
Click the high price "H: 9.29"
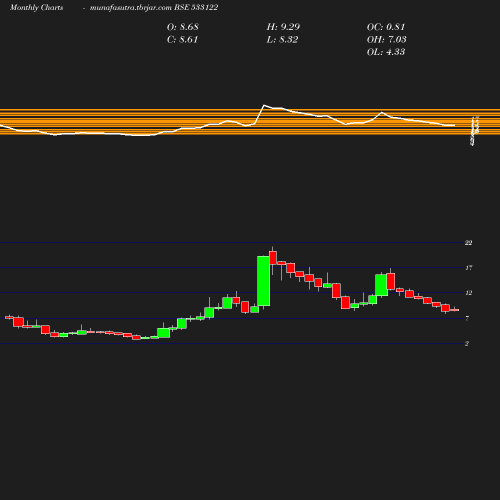283,27
